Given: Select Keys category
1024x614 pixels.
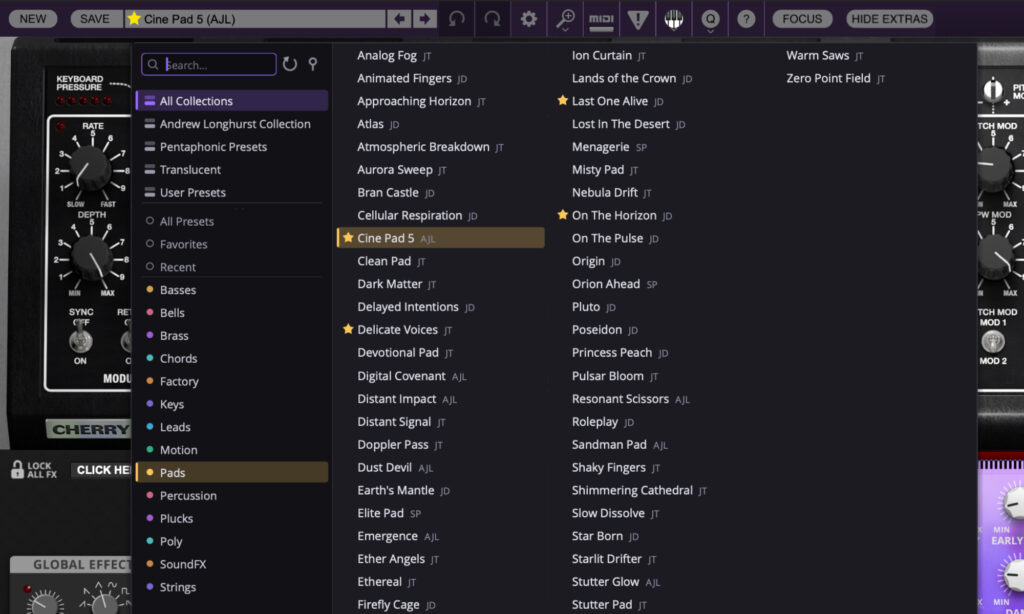Looking at the screenshot, I should [x=172, y=404].
